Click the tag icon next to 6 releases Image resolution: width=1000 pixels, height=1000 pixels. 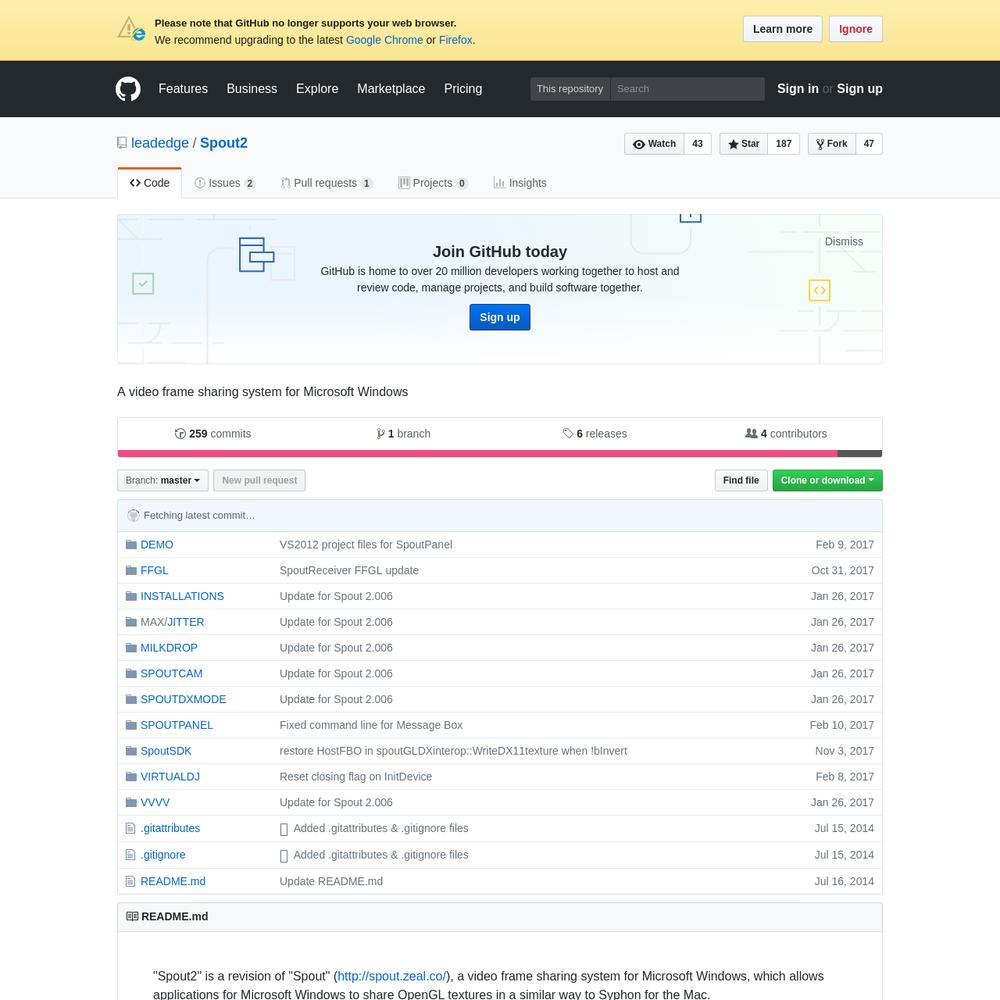coord(568,434)
